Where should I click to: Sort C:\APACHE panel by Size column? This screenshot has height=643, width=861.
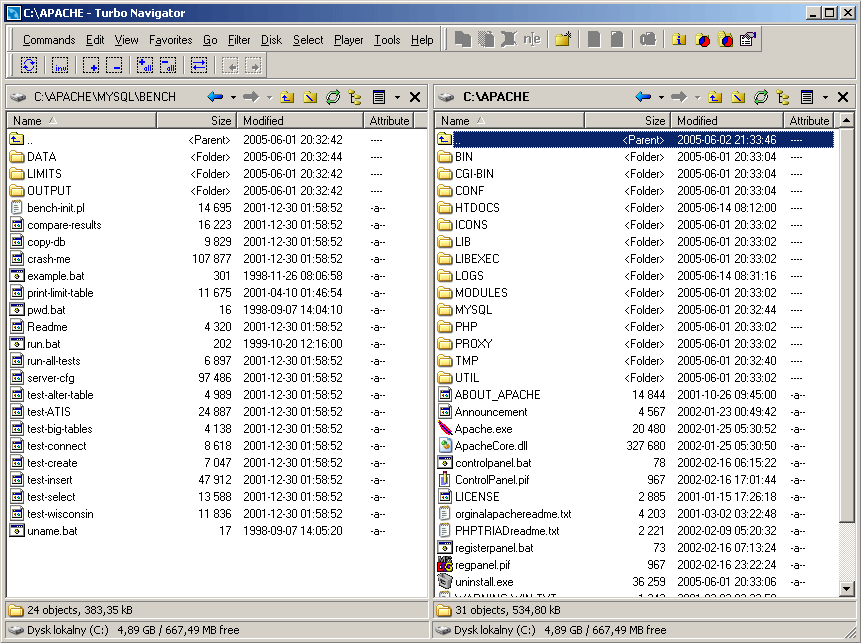tap(628, 120)
